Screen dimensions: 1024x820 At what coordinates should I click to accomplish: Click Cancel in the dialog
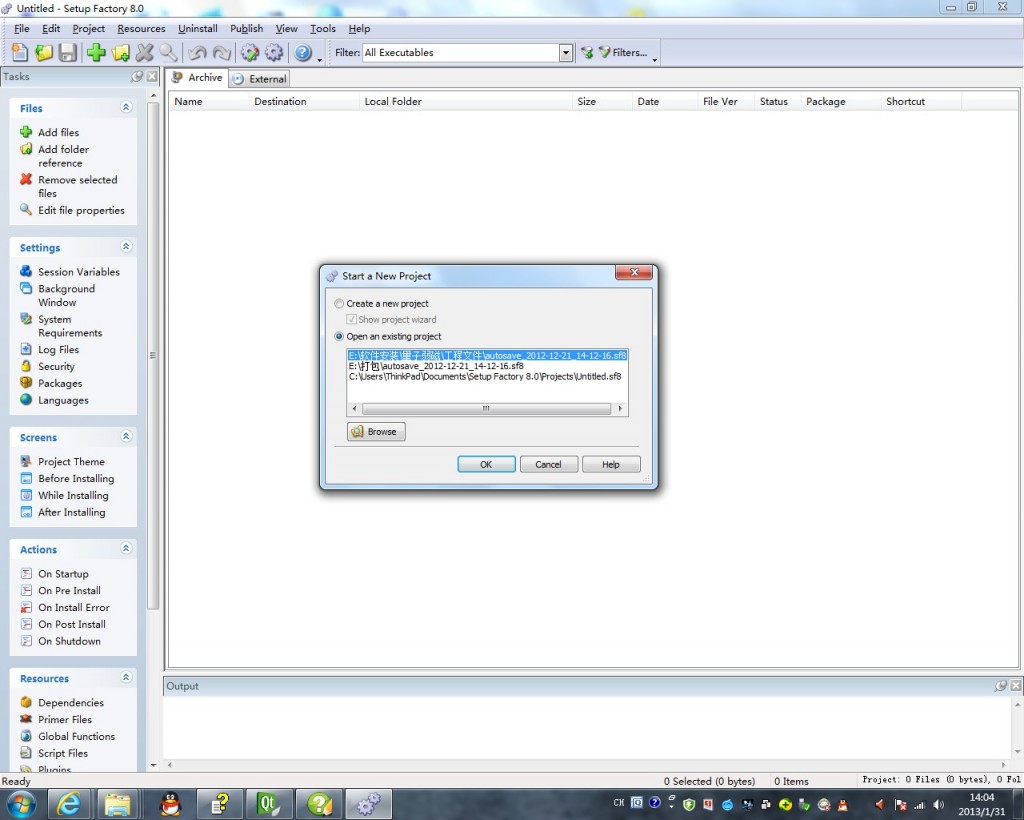point(549,464)
